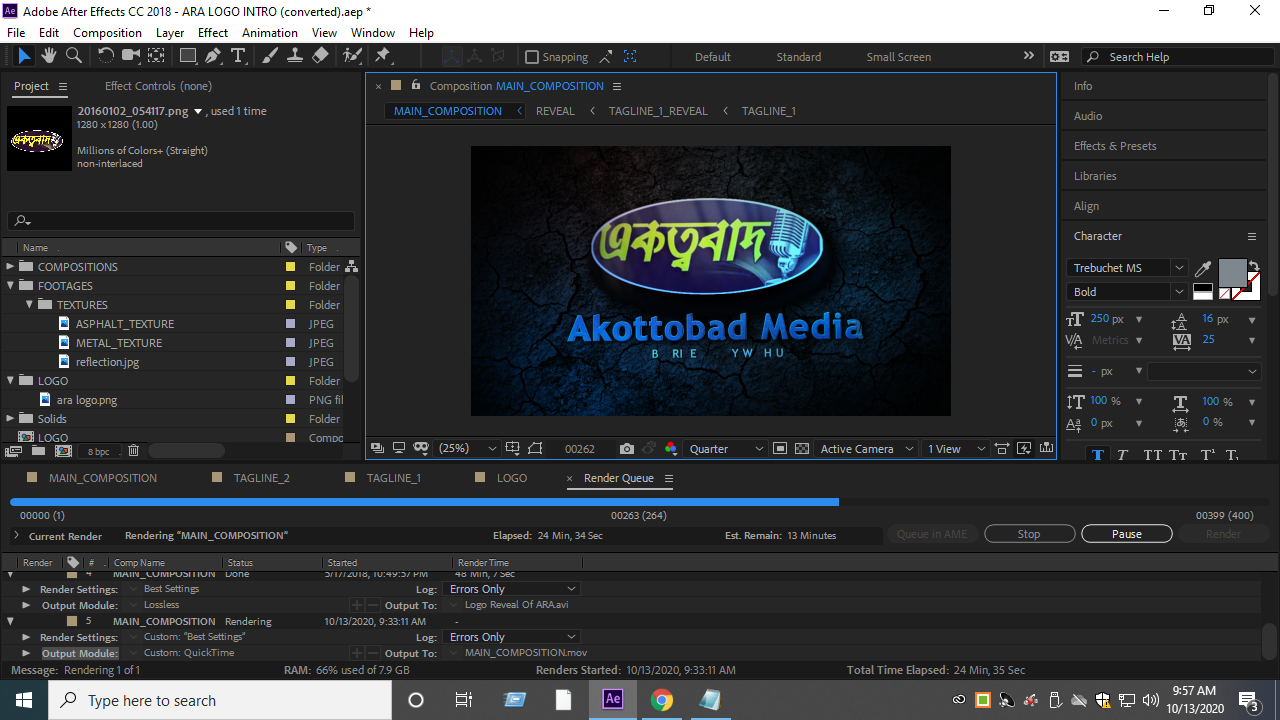Open the Composition Flowchart icon in viewer
The height and width of the screenshot is (720, 1280).
click(1046, 449)
